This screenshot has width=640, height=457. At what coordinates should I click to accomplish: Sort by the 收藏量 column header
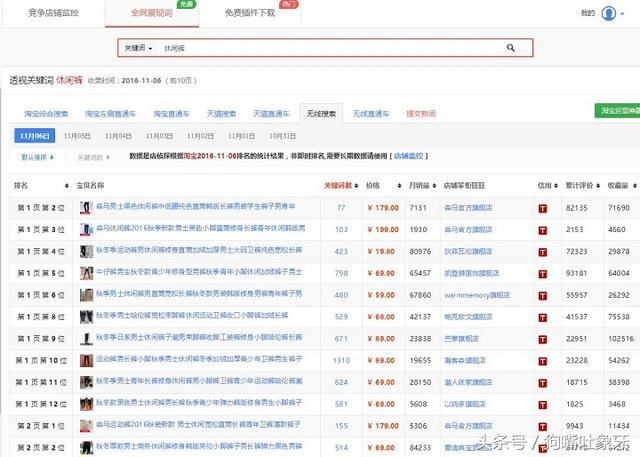(622, 186)
